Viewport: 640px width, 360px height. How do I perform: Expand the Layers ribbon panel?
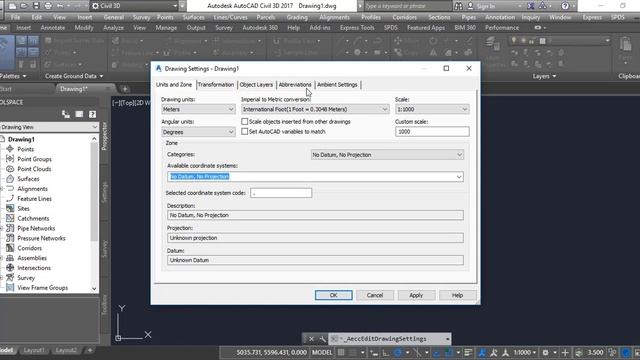pyautogui.click(x=544, y=76)
